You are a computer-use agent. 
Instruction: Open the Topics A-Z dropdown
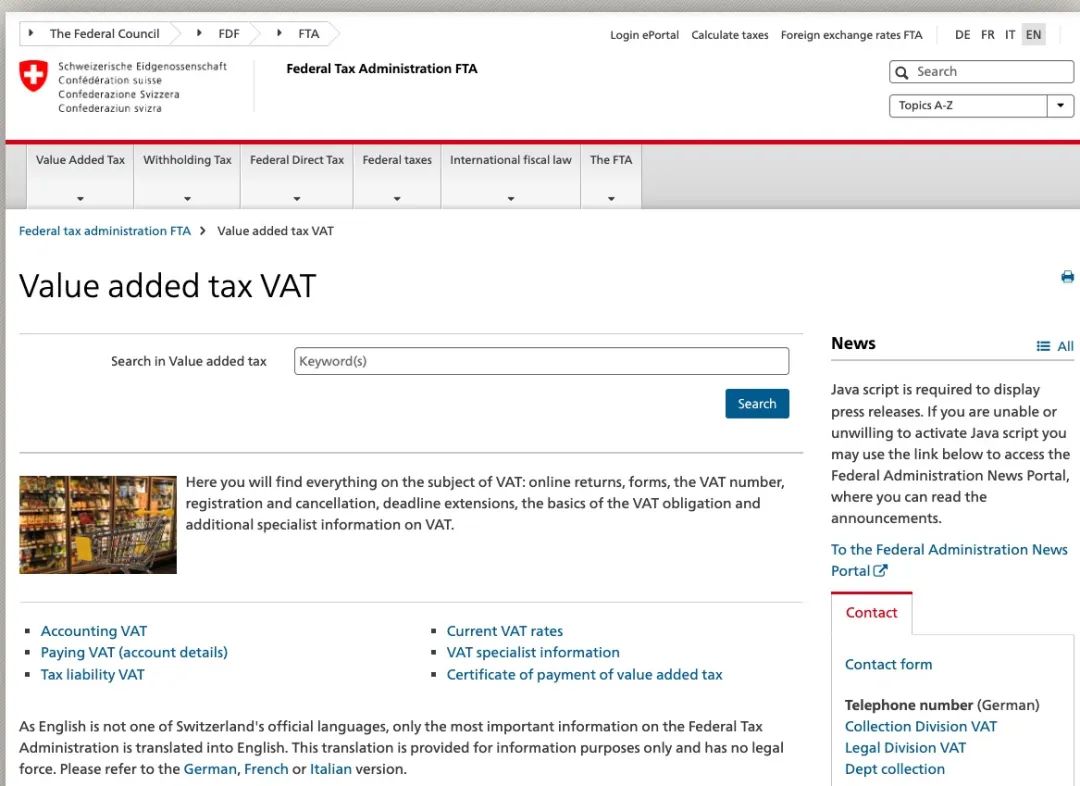pyautogui.click(x=981, y=106)
